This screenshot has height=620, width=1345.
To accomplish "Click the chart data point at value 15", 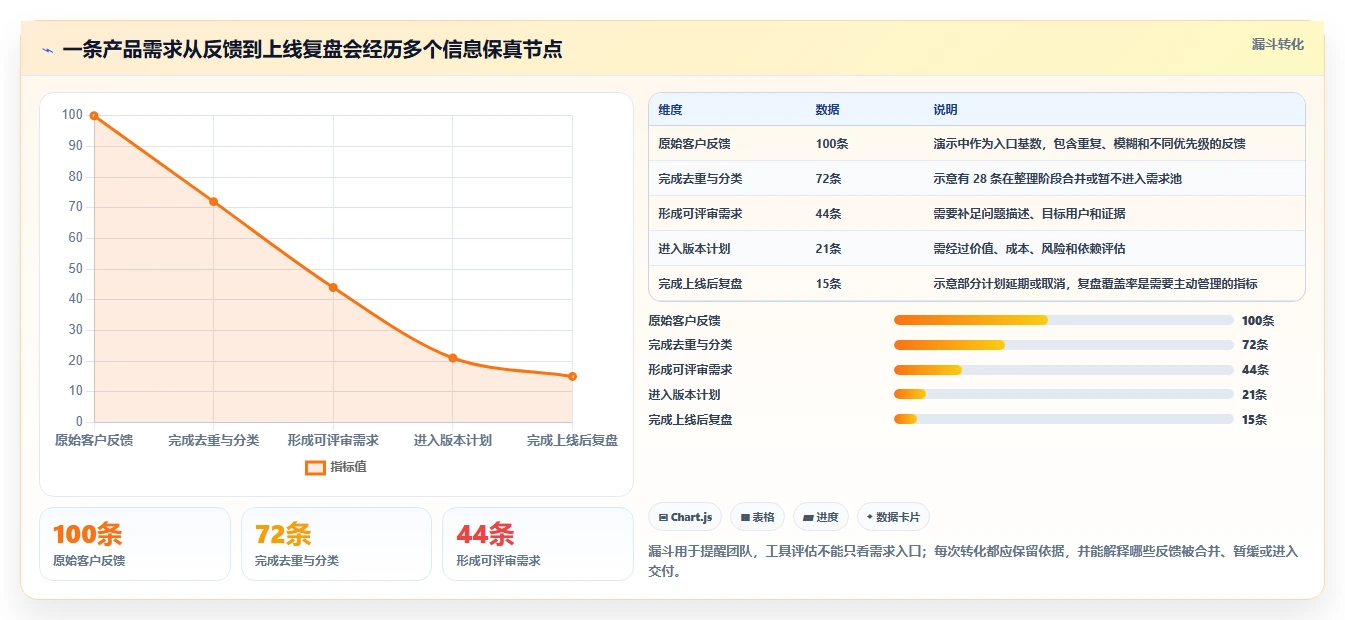I will [572, 376].
